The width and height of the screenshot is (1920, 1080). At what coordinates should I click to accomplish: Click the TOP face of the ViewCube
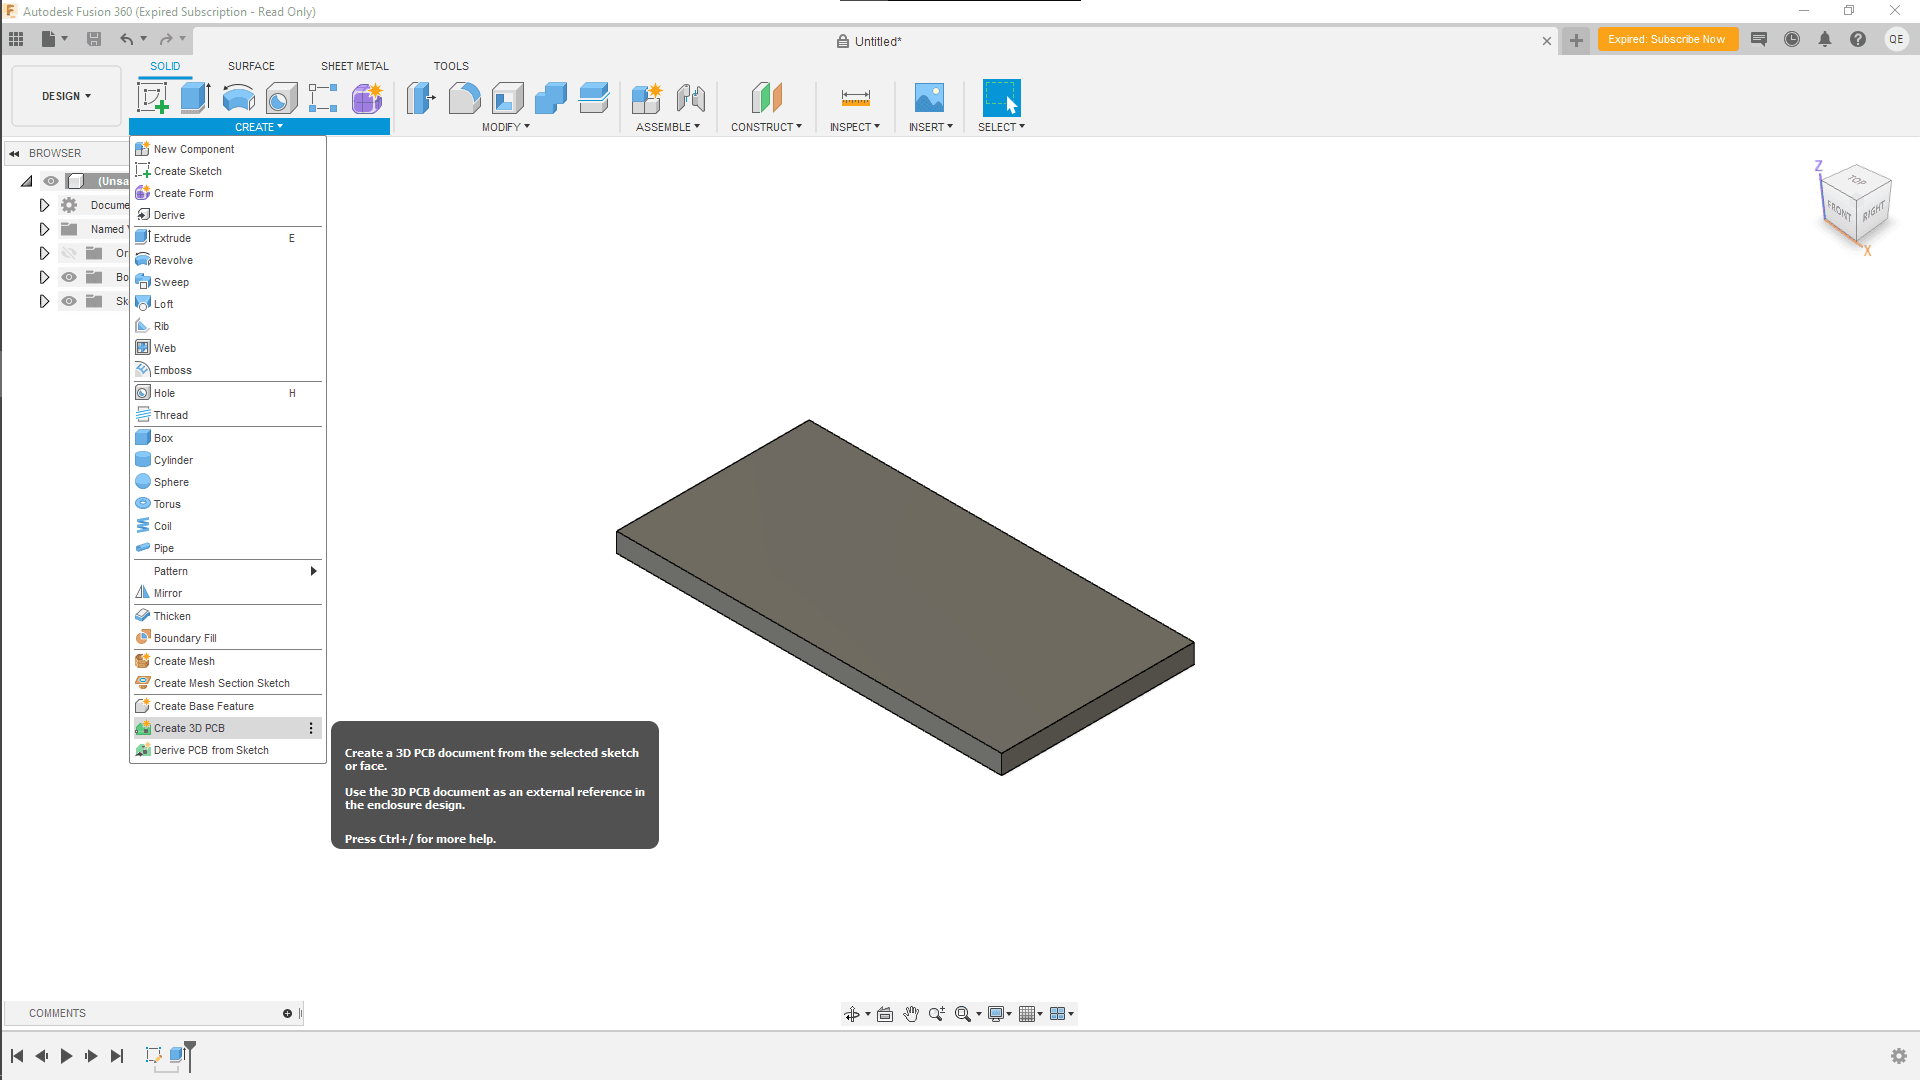[x=1858, y=183]
